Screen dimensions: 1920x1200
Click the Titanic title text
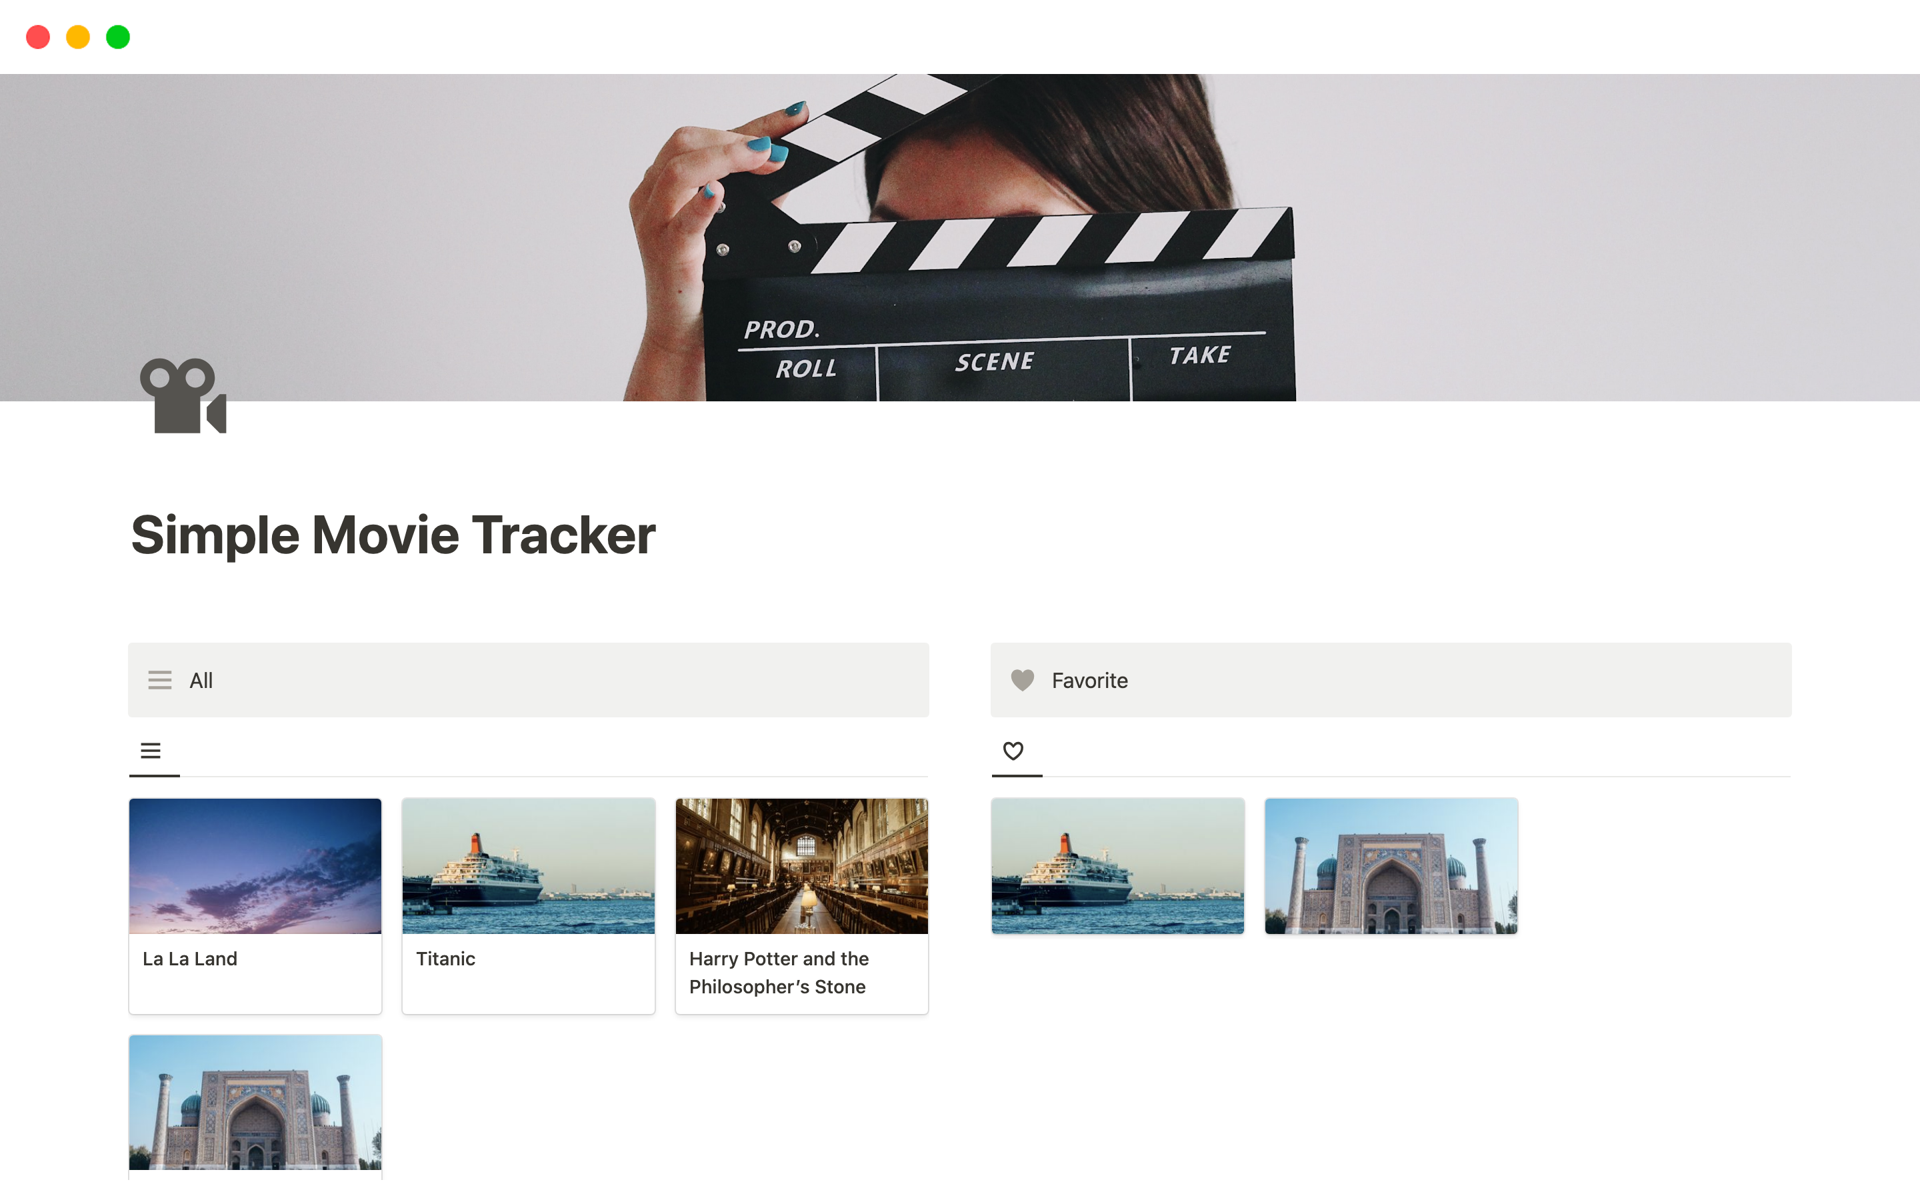tap(445, 959)
